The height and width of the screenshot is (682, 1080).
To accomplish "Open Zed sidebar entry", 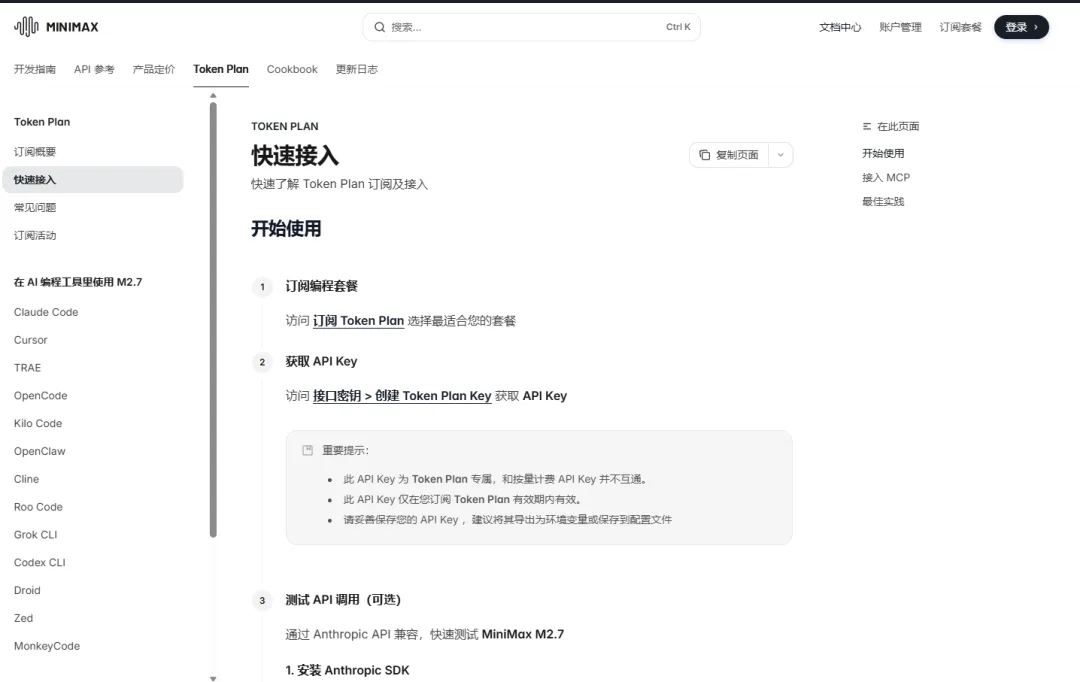I will coord(23,618).
